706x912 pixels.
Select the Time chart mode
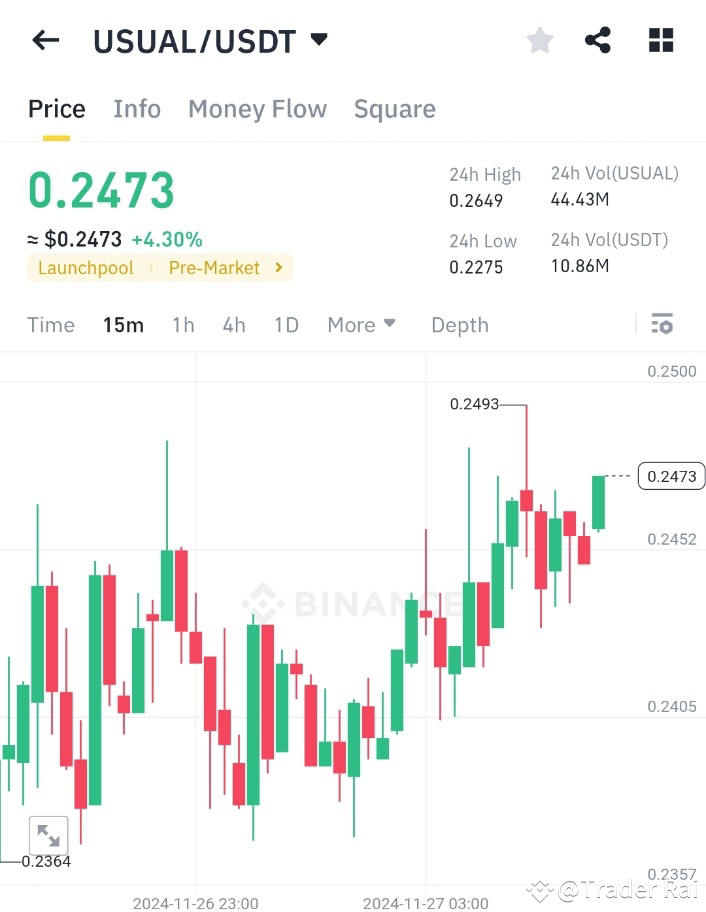point(50,324)
